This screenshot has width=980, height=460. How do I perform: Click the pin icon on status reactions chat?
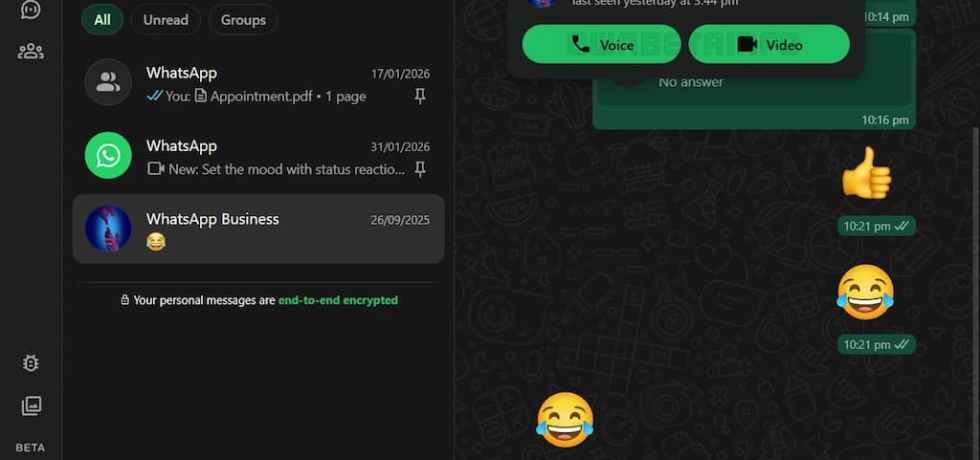(420, 169)
